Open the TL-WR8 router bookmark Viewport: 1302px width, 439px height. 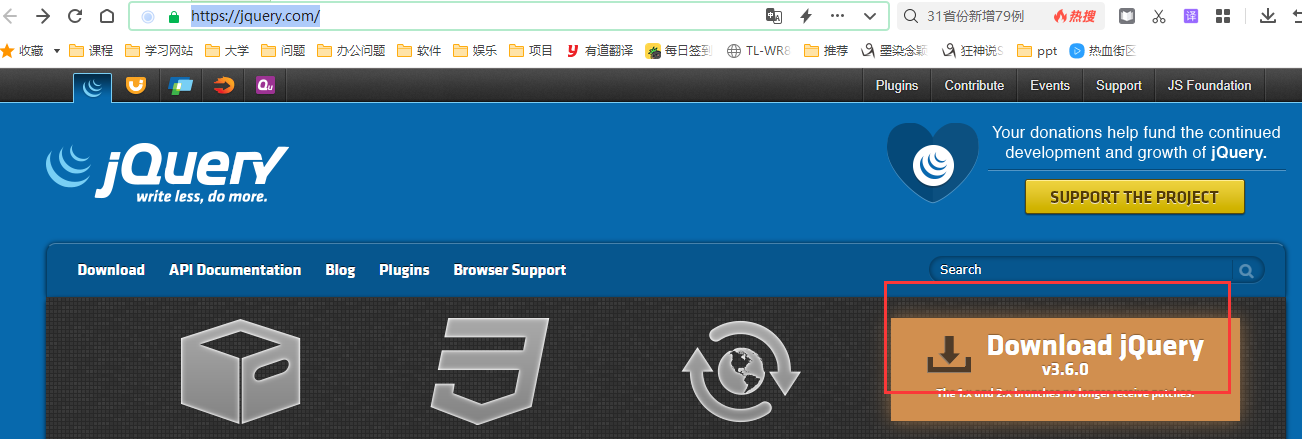click(x=759, y=50)
